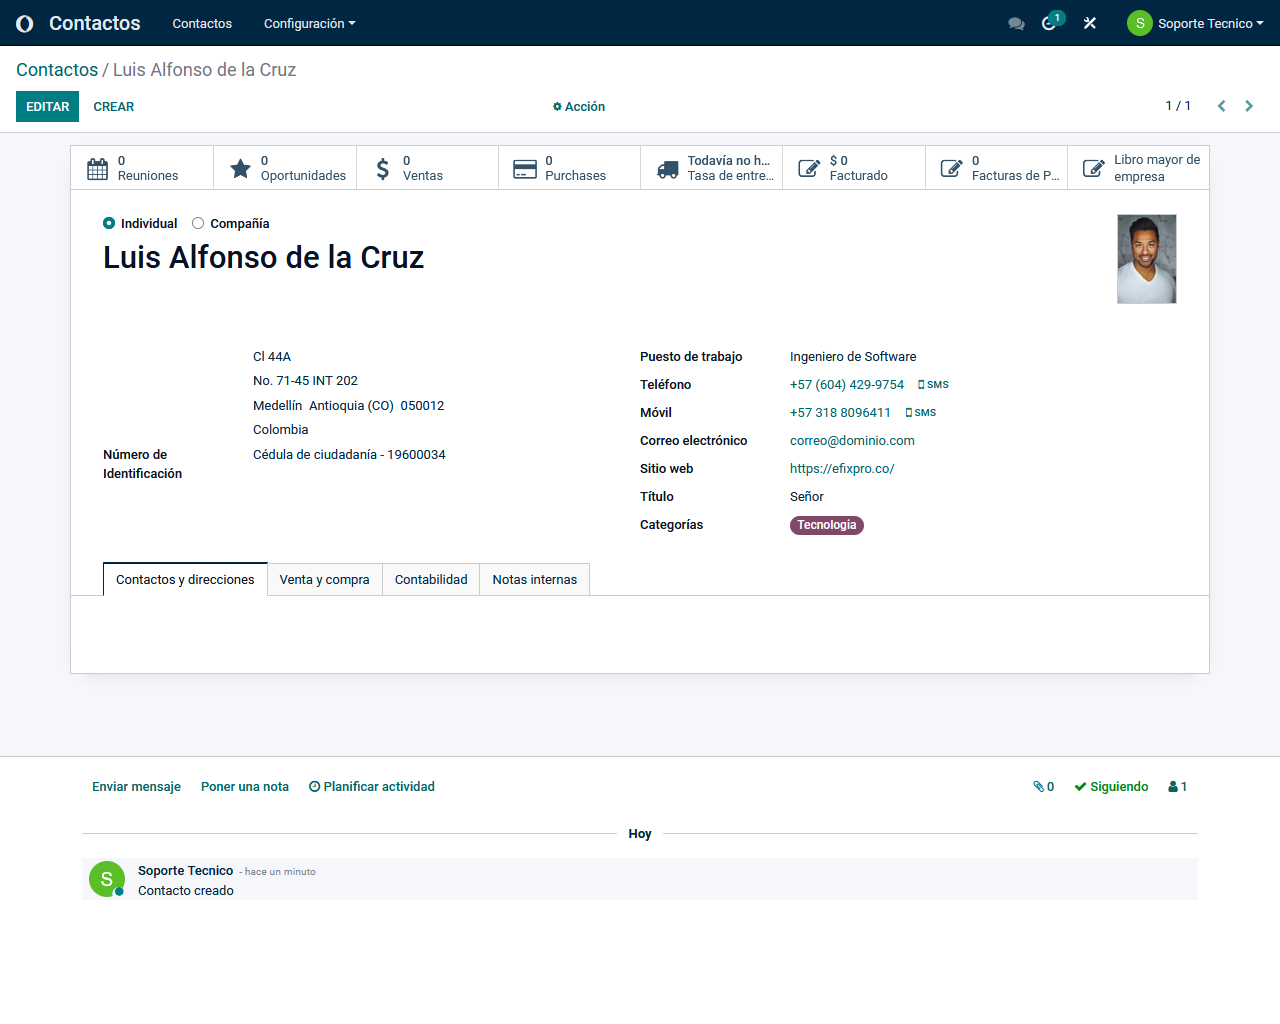This screenshot has height=1024, width=1280.
Task: Open the Soporte Tecnico user menu
Action: tap(1195, 23)
